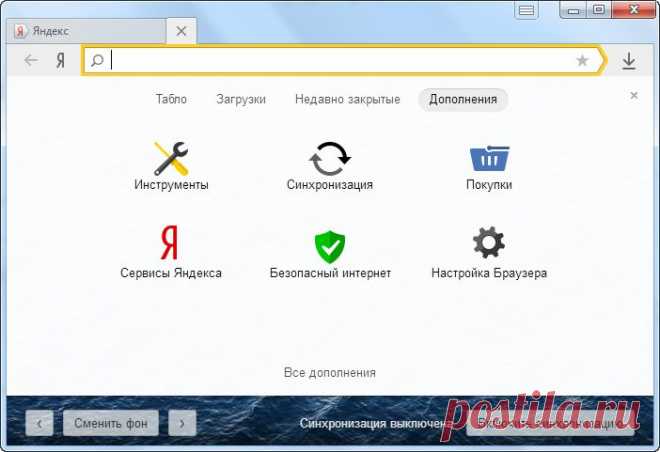Open the Инструменты add-ons category
660x452 pixels.
pos(171,166)
